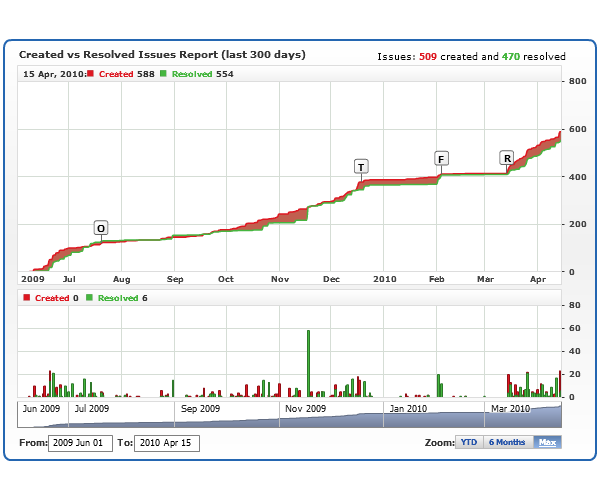Click the To date input field
Viewport: 600px width, 500px height.
tap(167, 443)
